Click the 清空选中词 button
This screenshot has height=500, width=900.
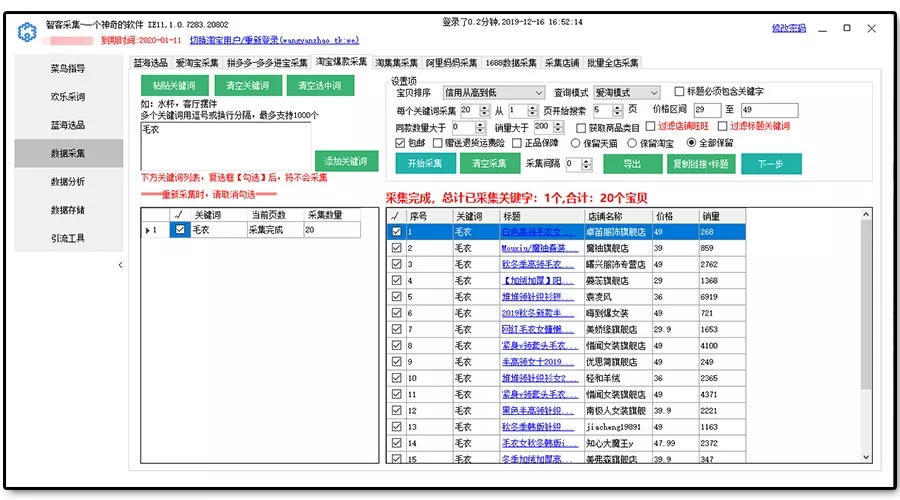pyautogui.click(x=320, y=86)
